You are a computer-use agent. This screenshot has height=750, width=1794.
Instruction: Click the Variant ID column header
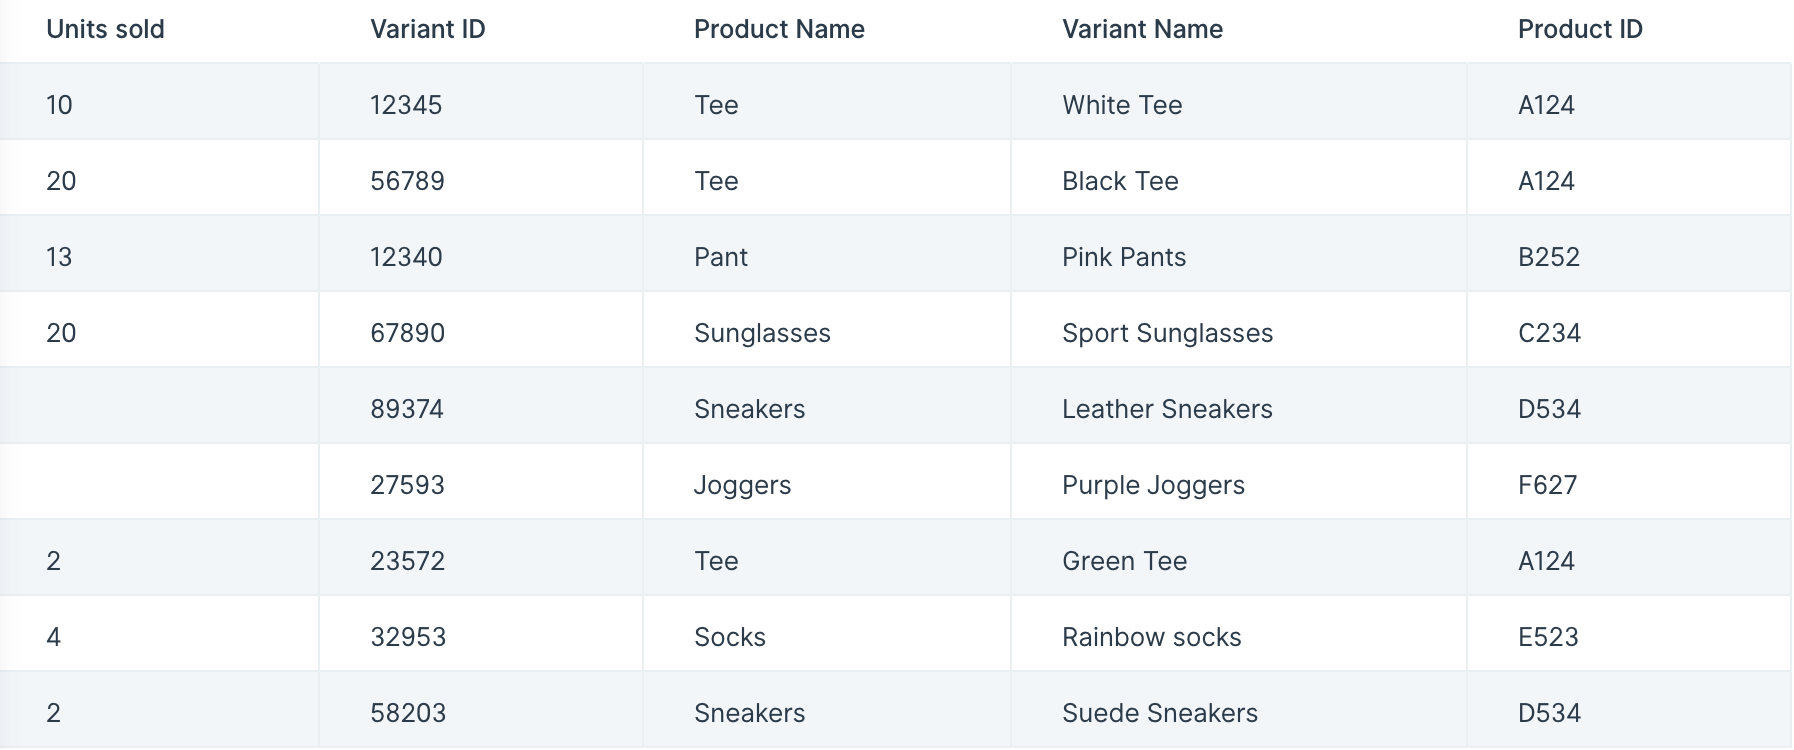coord(427,29)
